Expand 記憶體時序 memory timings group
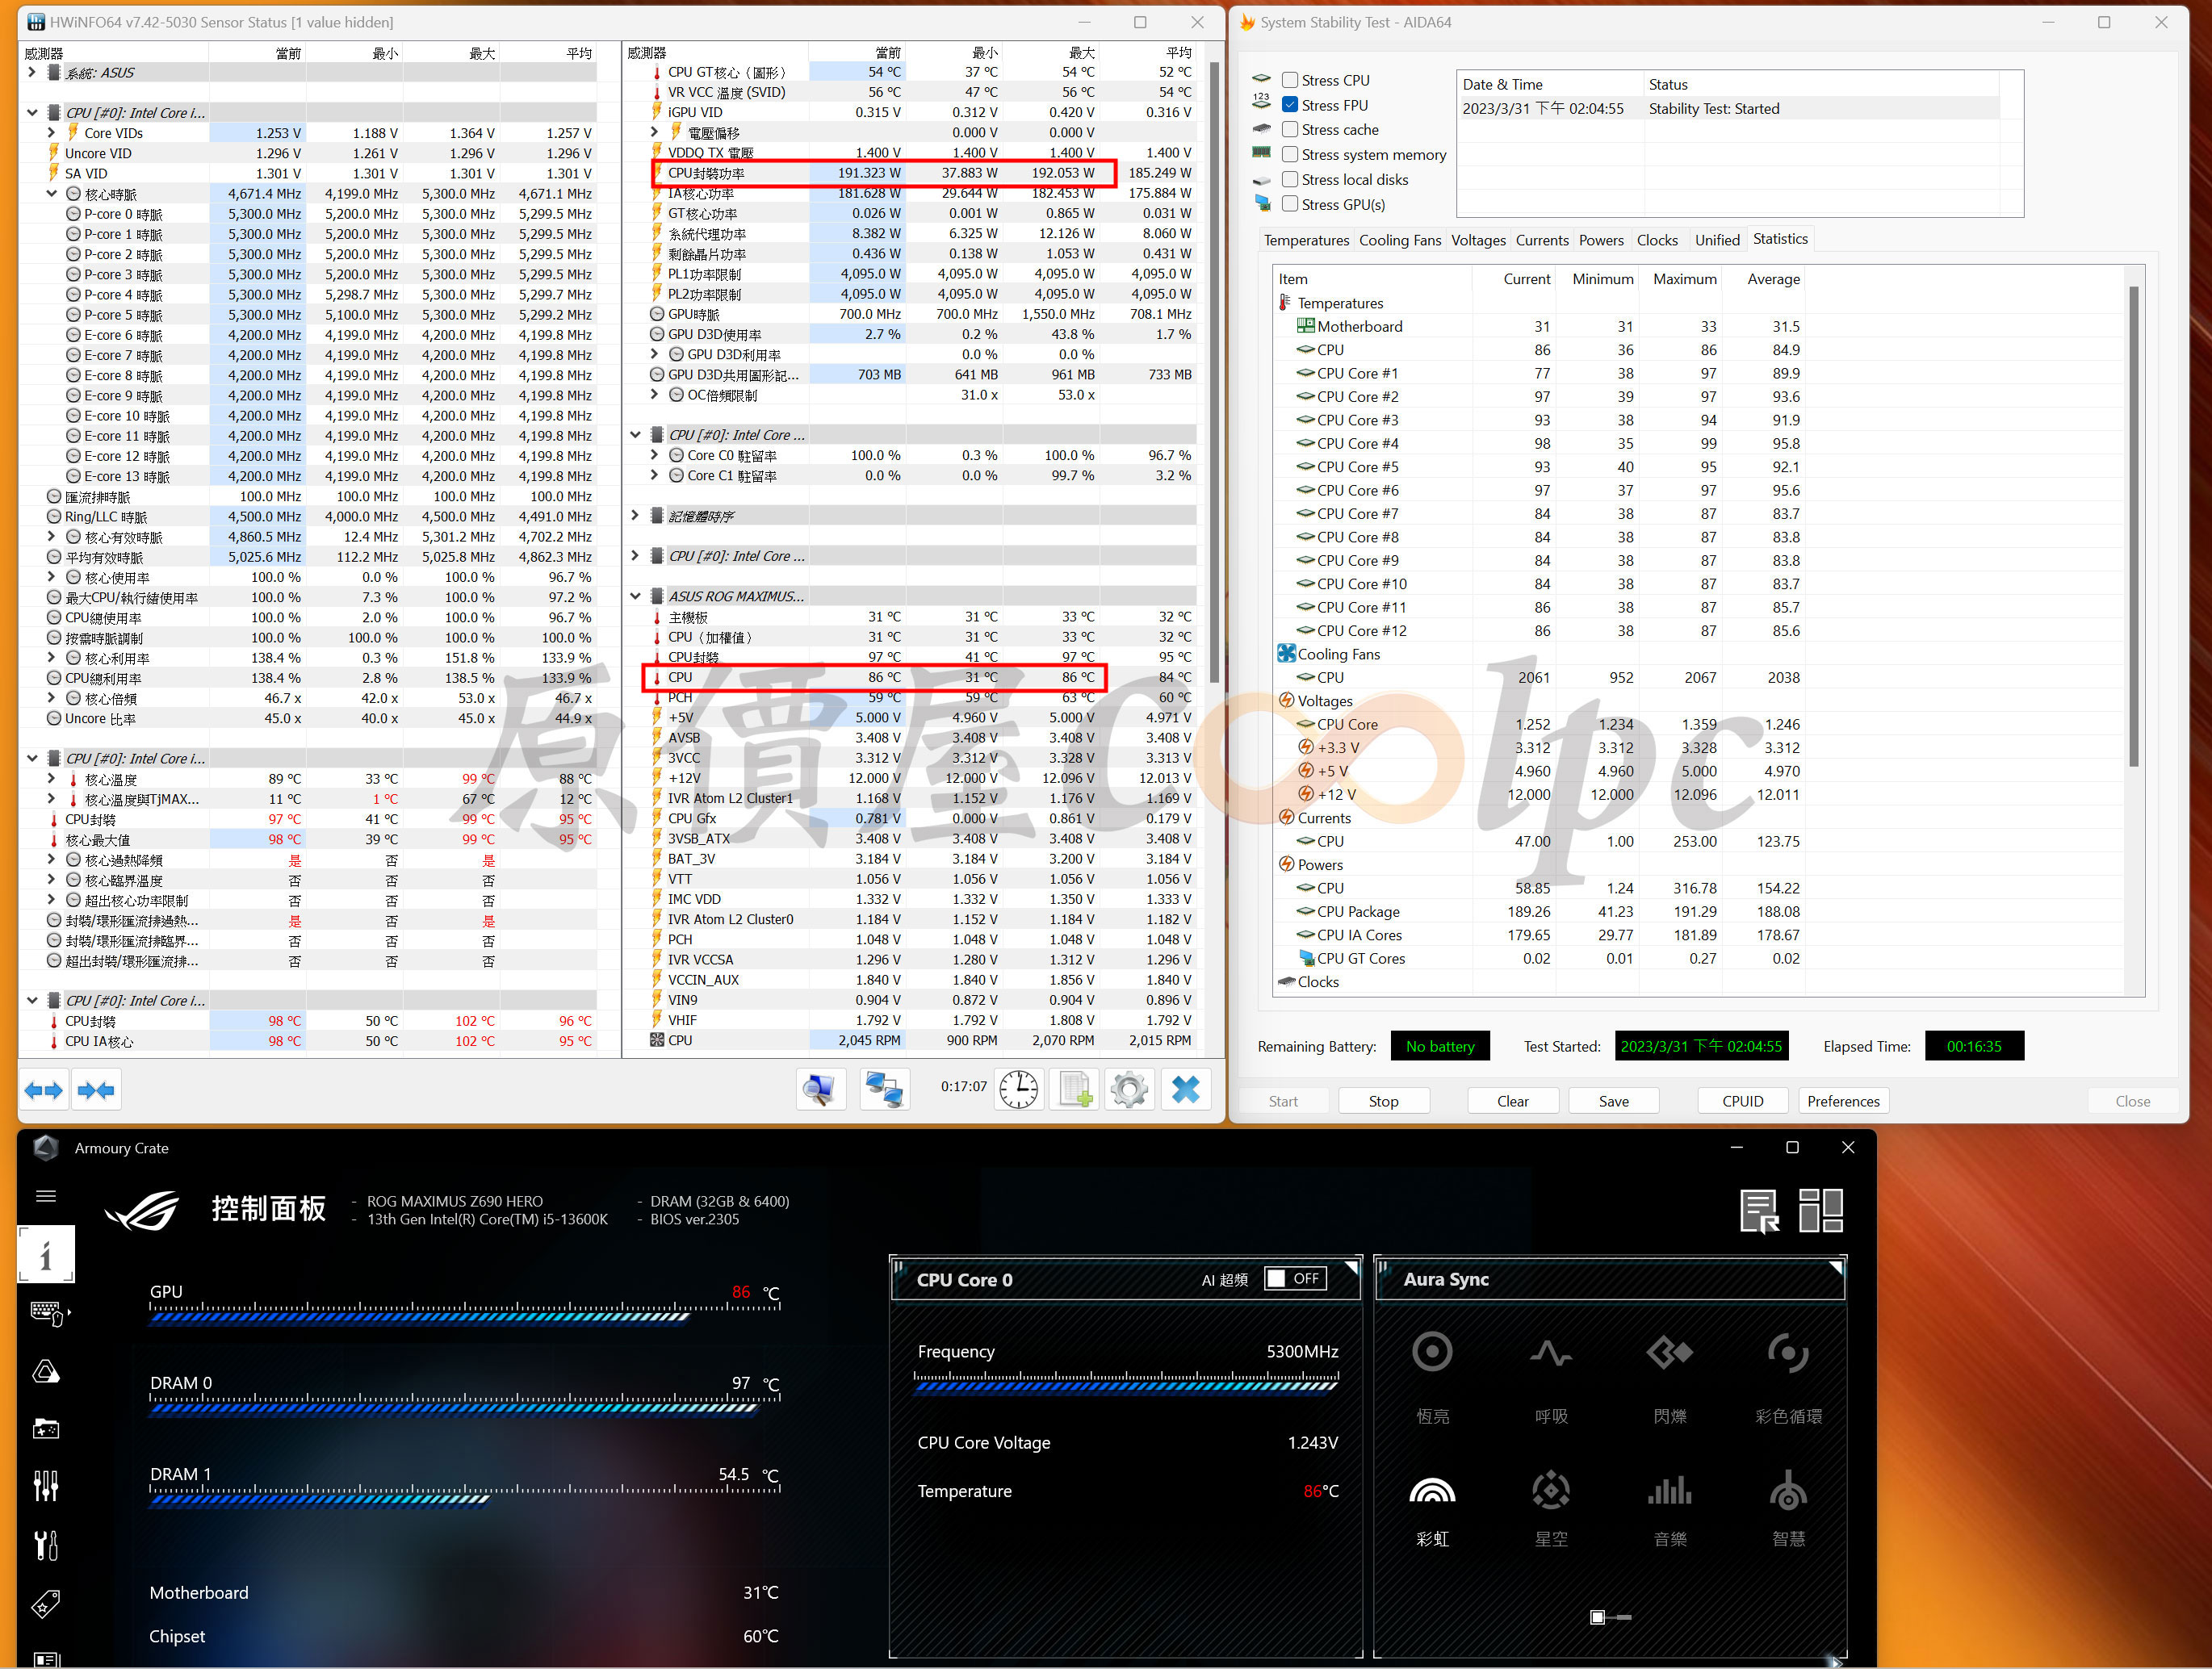The width and height of the screenshot is (2212, 1669). point(635,516)
